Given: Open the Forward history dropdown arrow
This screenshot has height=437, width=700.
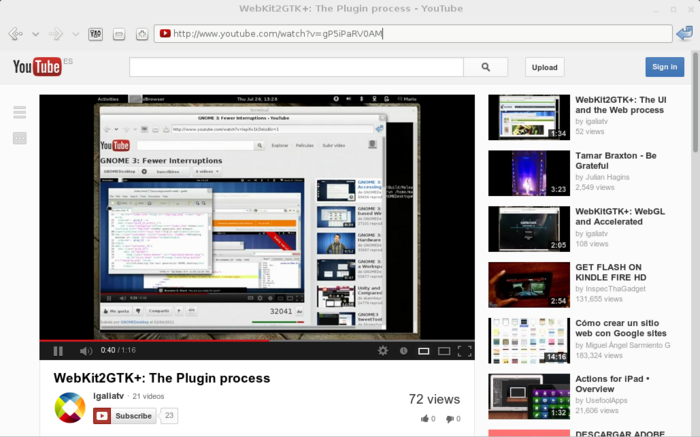Looking at the screenshot, I should point(75,34).
